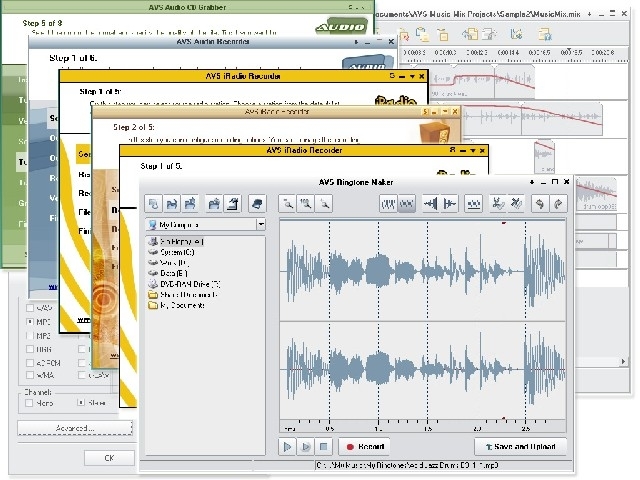Viewport: 640px width, 480px height.
Task: Click the upload arrow icon in Ringtone Maker toolbar
Action: coord(233,203)
